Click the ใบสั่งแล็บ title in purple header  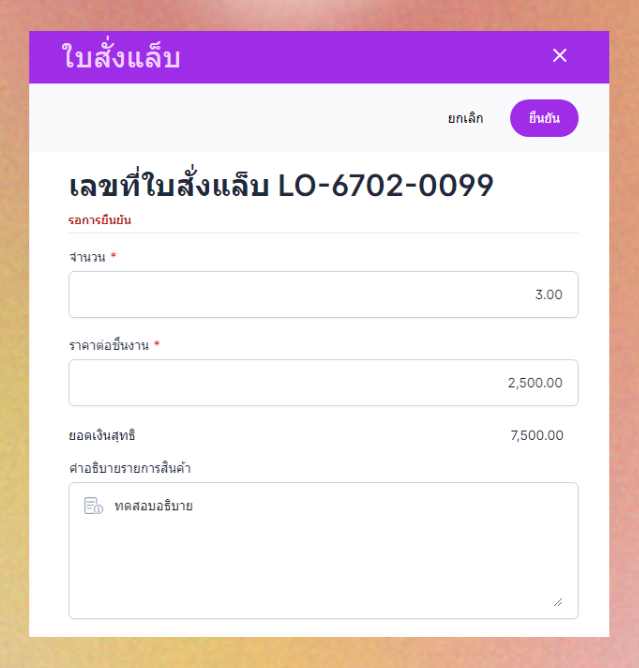point(121,57)
